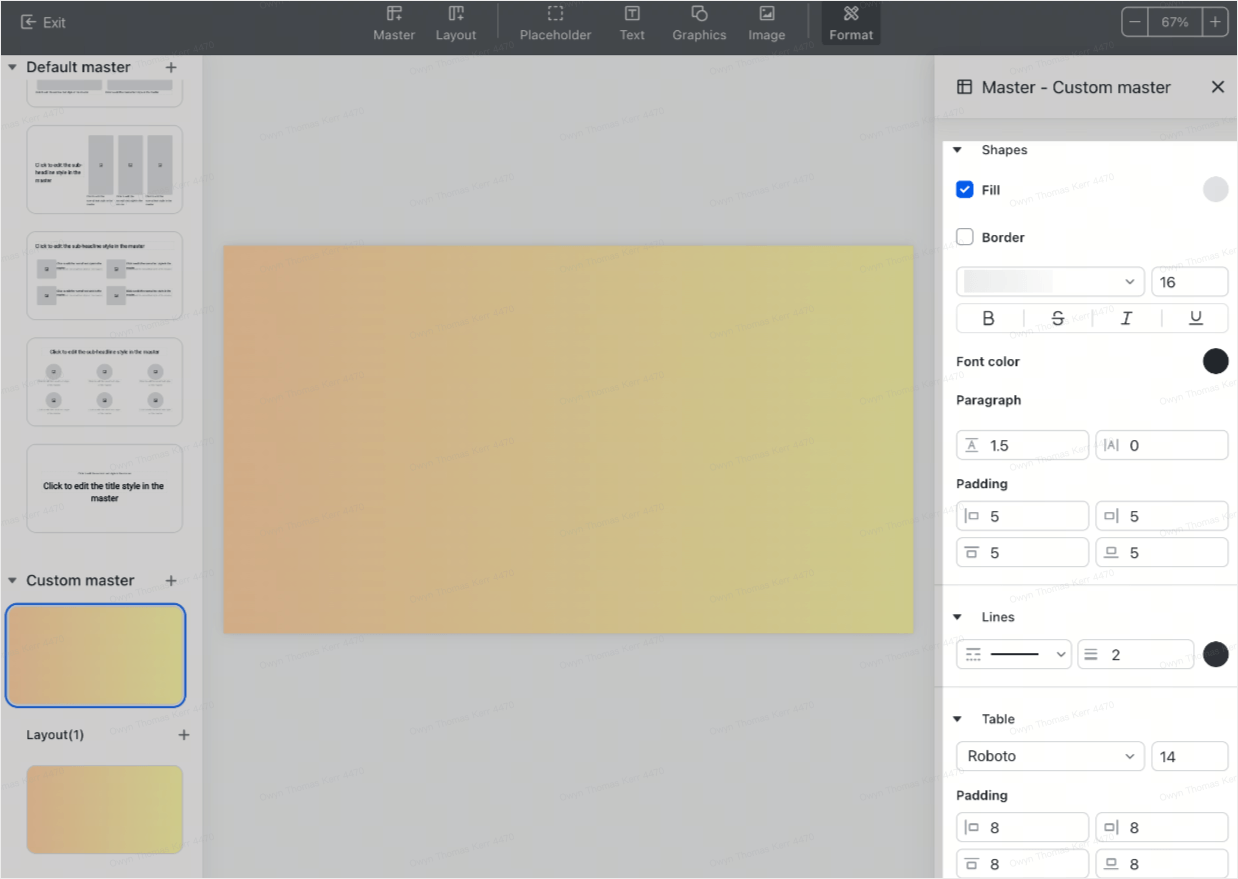Edit Table right padding field

tap(1162, 827)
